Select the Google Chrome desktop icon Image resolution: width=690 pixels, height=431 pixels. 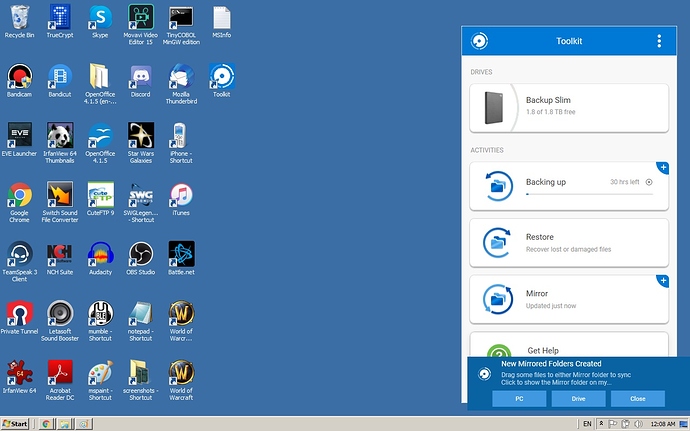click(x=19, y=202)
